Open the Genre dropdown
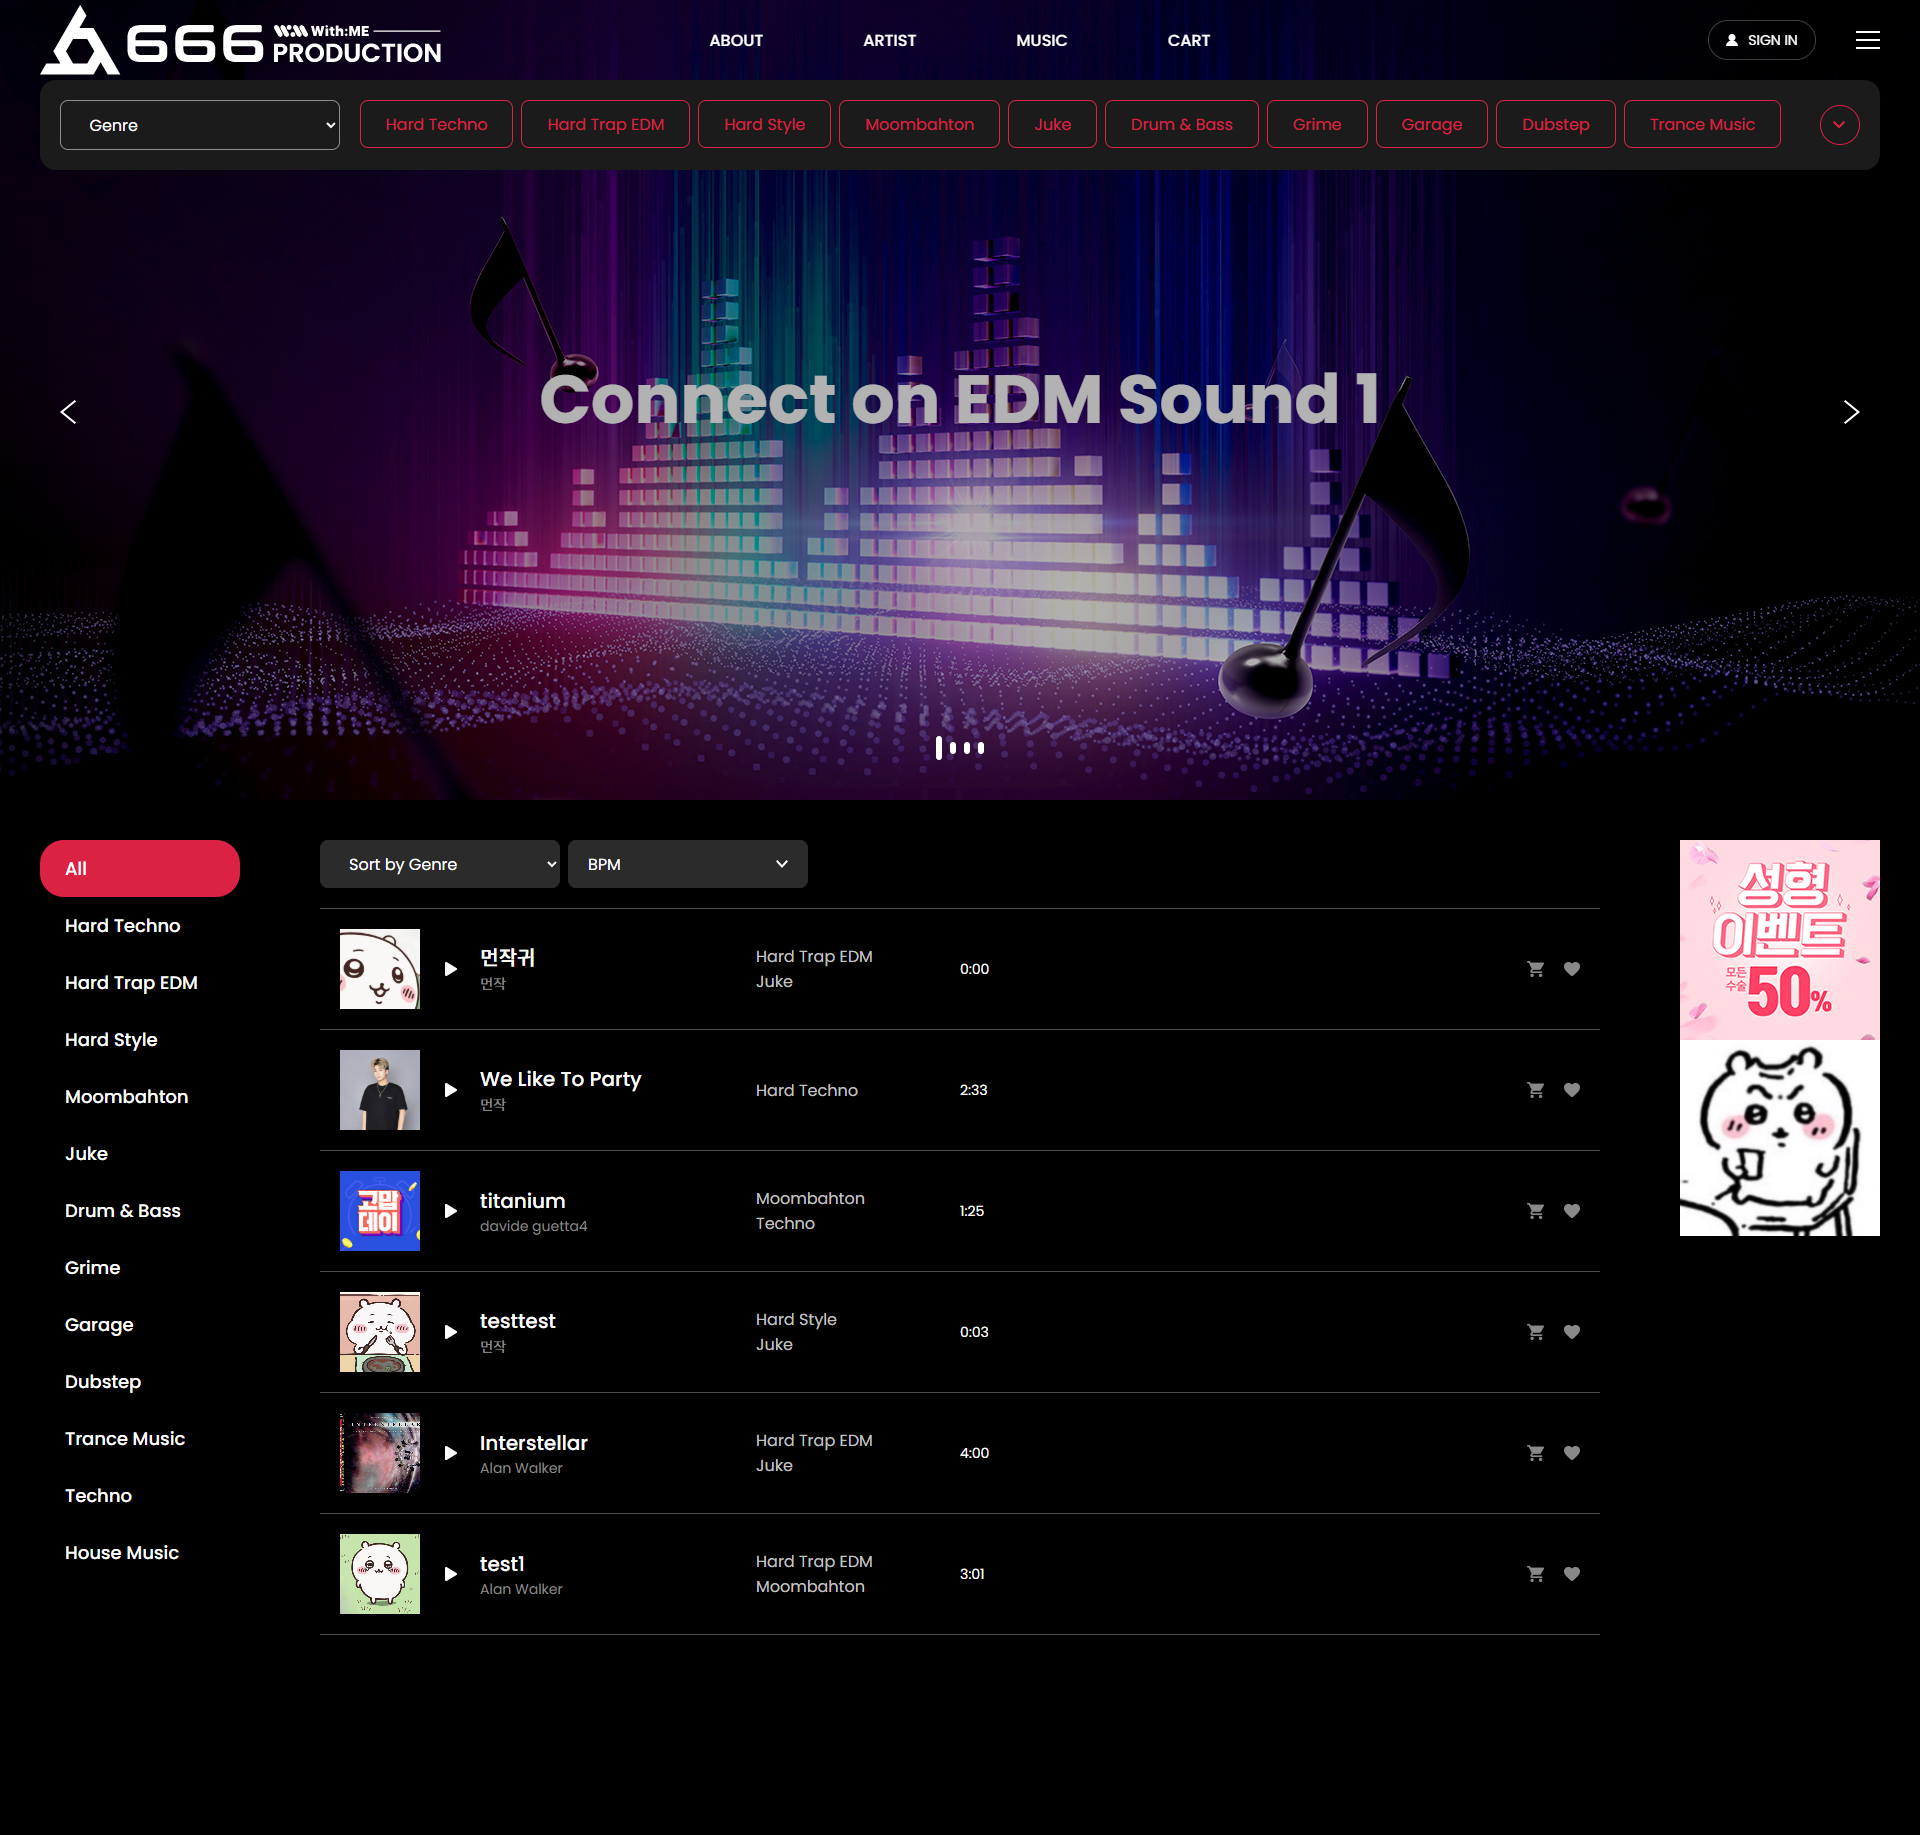The width and height of the screenshot is (1920, 1835). coord(200,125)
